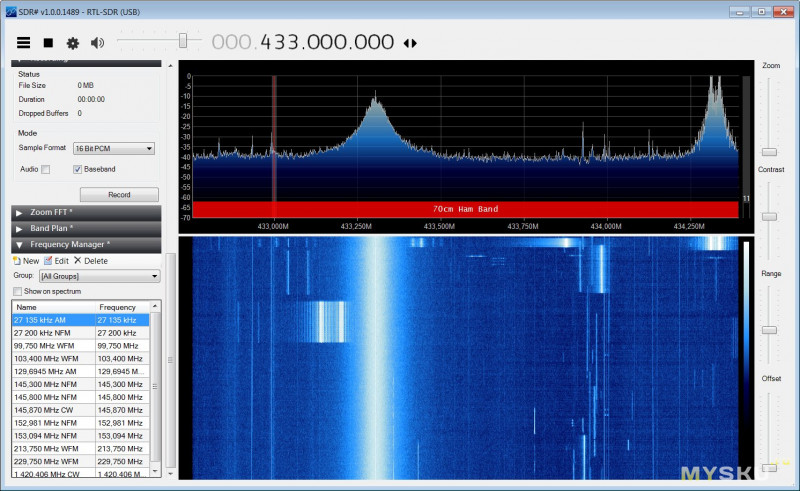This screenshot has width=800, height=491.
Task: Uncheck the Baseband recording checkbox
Action: [x=78, y=169]
